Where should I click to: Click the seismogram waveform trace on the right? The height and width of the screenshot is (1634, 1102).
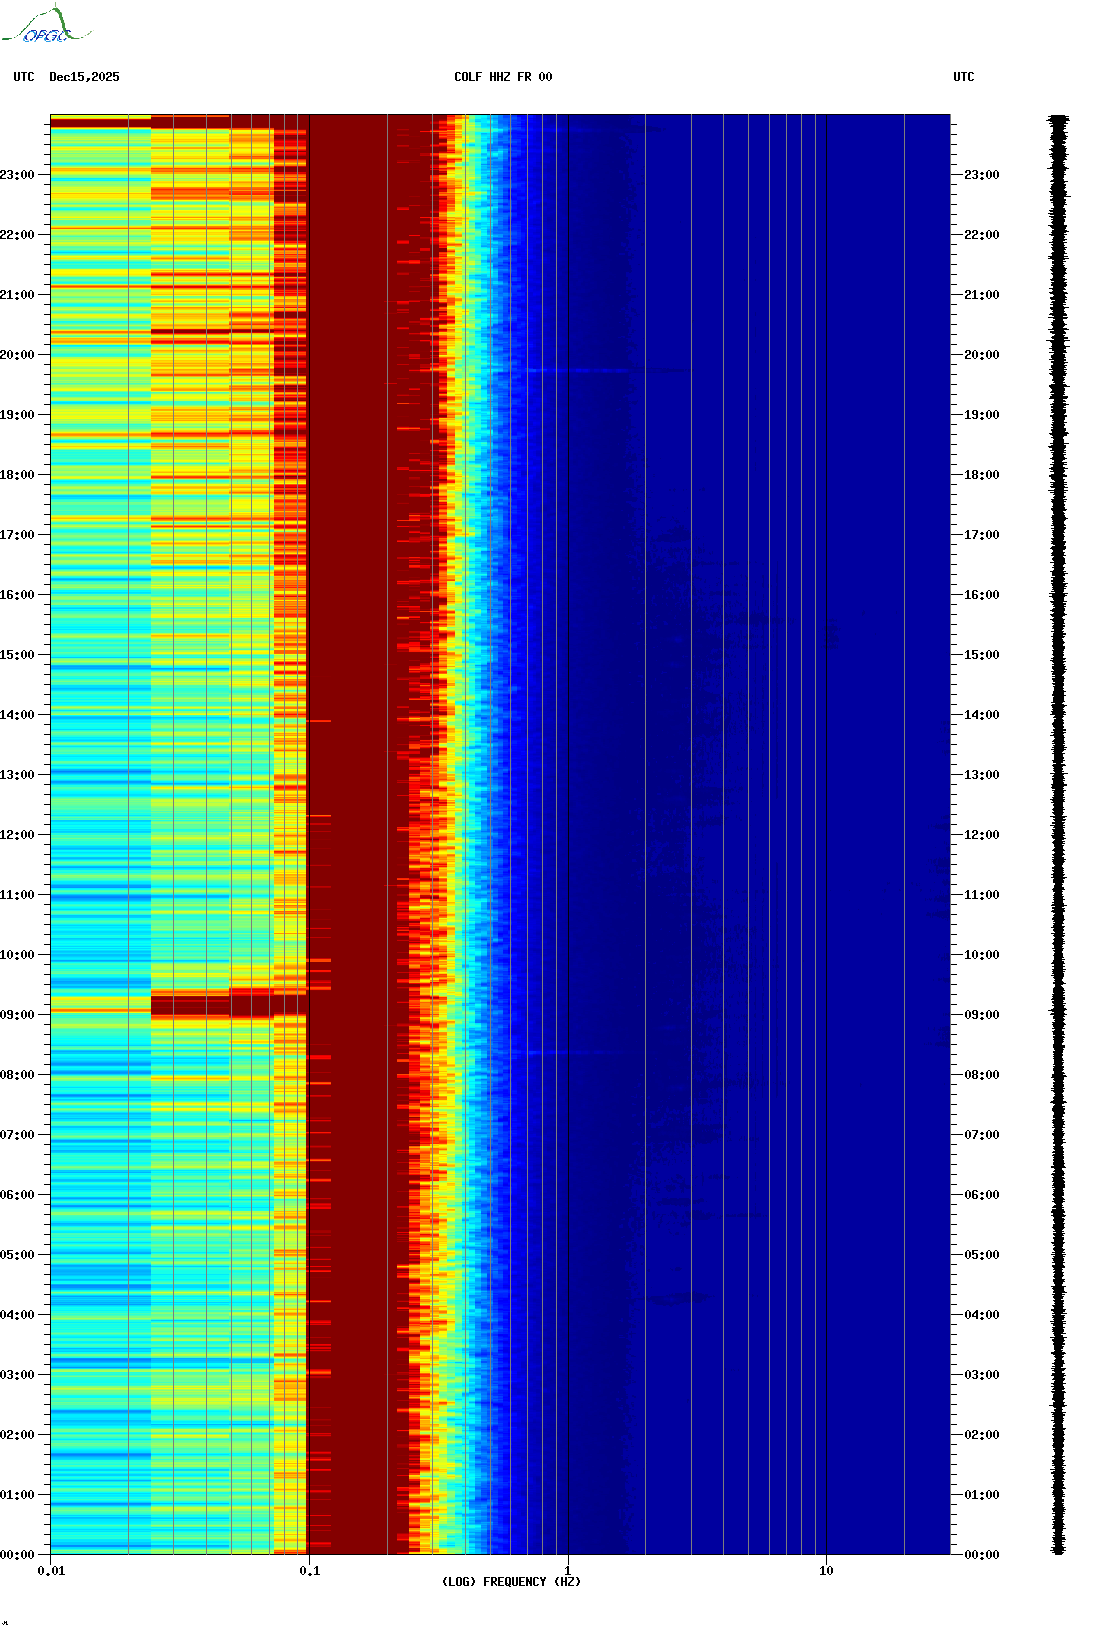point(1058,835)
